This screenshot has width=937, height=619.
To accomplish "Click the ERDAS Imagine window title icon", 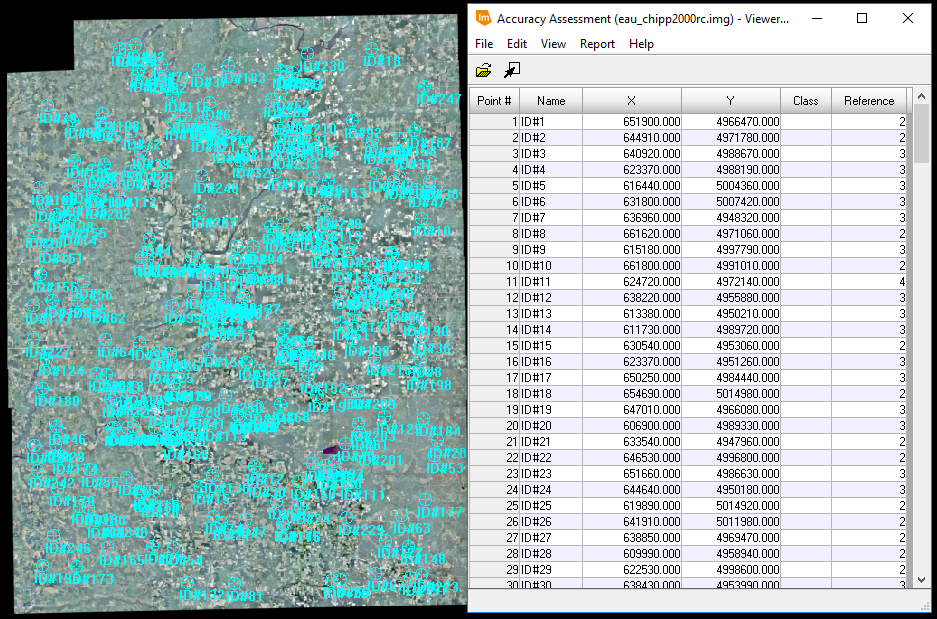I will pos(483,18).
